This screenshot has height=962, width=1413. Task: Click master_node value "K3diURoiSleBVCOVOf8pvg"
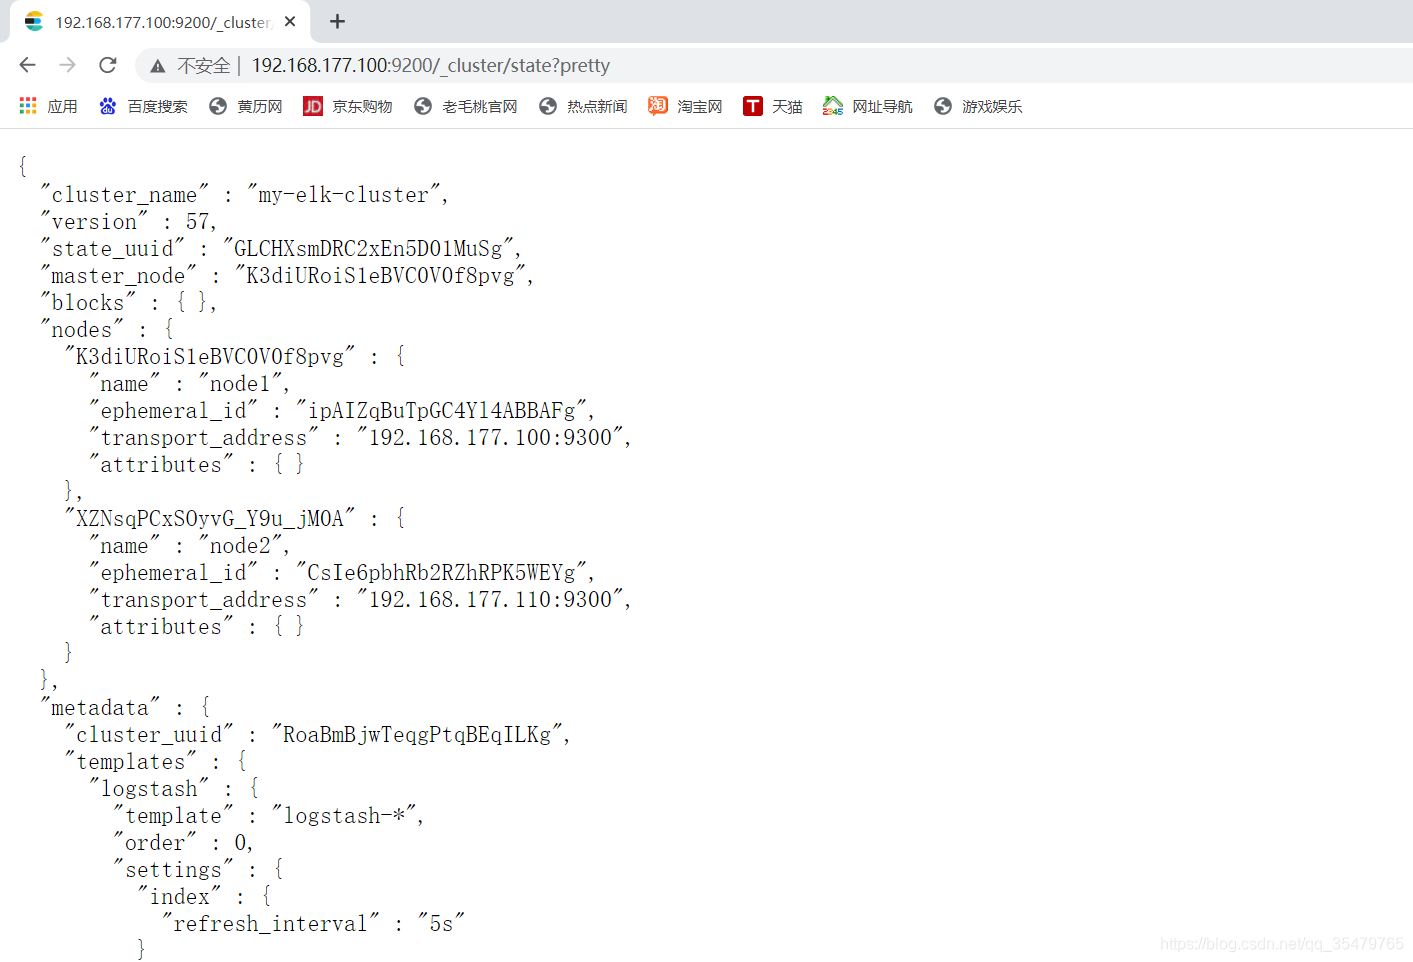[x=380, y=275]
